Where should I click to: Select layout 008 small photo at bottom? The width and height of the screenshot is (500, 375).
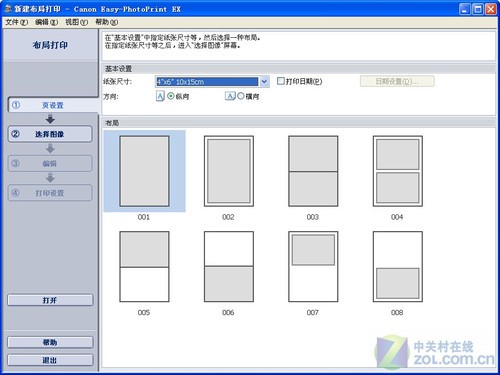pyautogui.click(x=398, y=267)
